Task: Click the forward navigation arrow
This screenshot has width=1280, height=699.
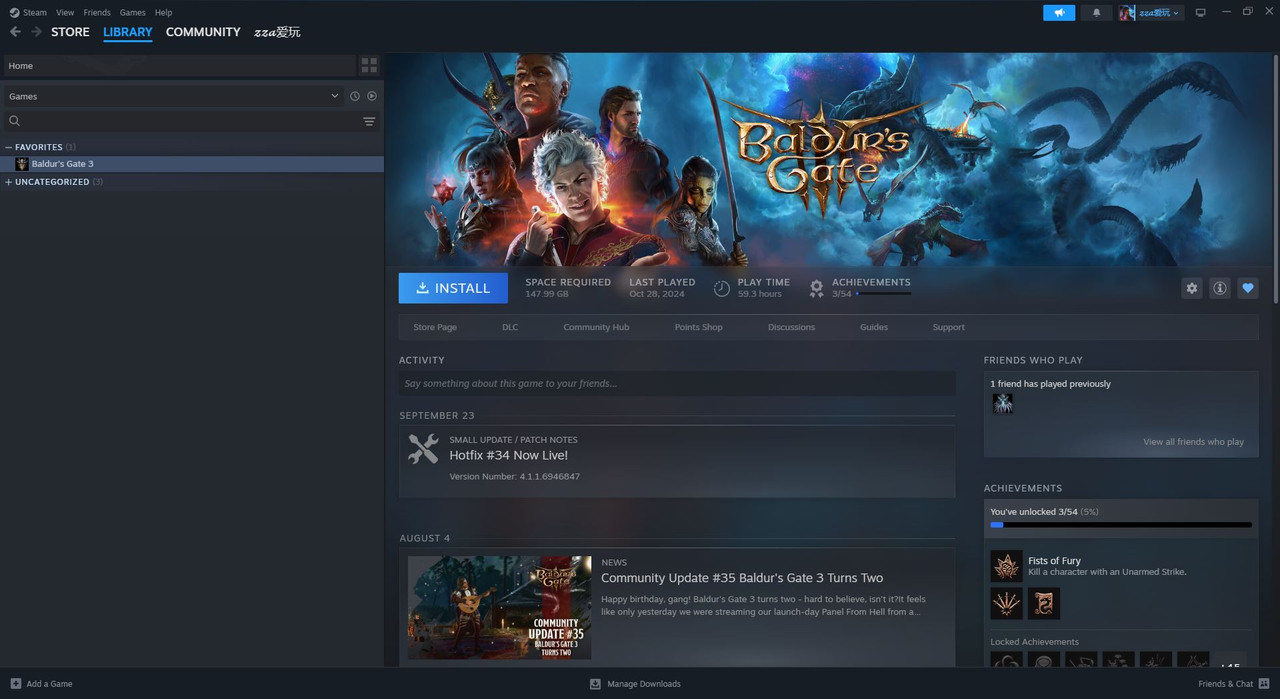Action: 37,32
